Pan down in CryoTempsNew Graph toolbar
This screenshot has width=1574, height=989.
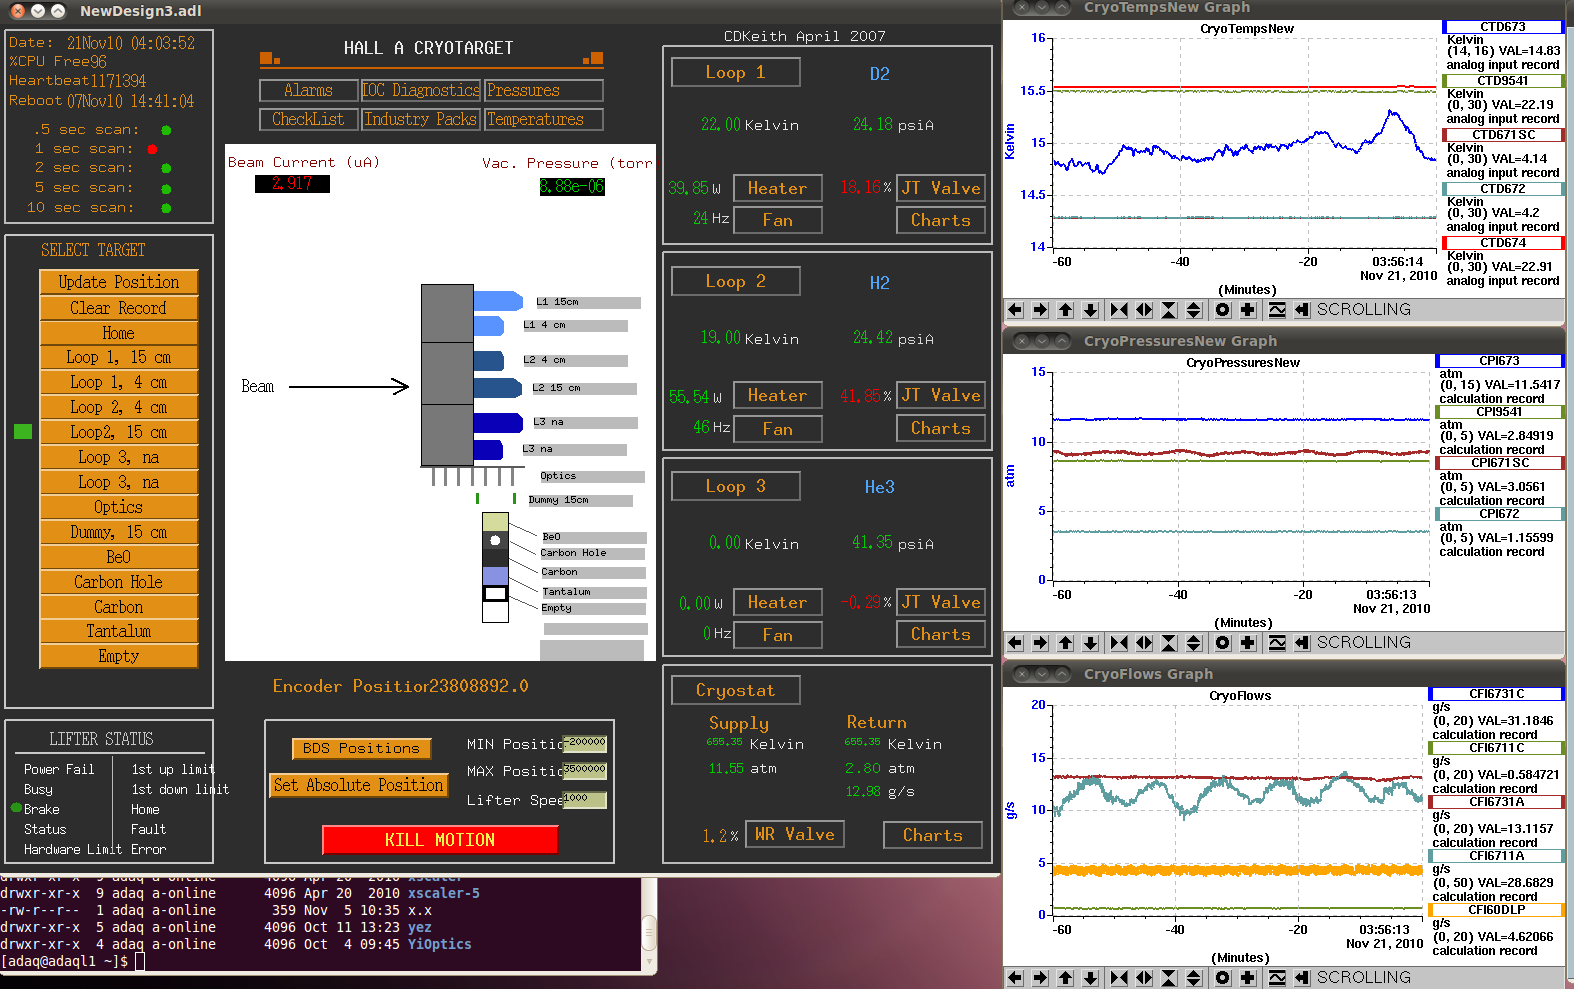[x=1091, y=310]
